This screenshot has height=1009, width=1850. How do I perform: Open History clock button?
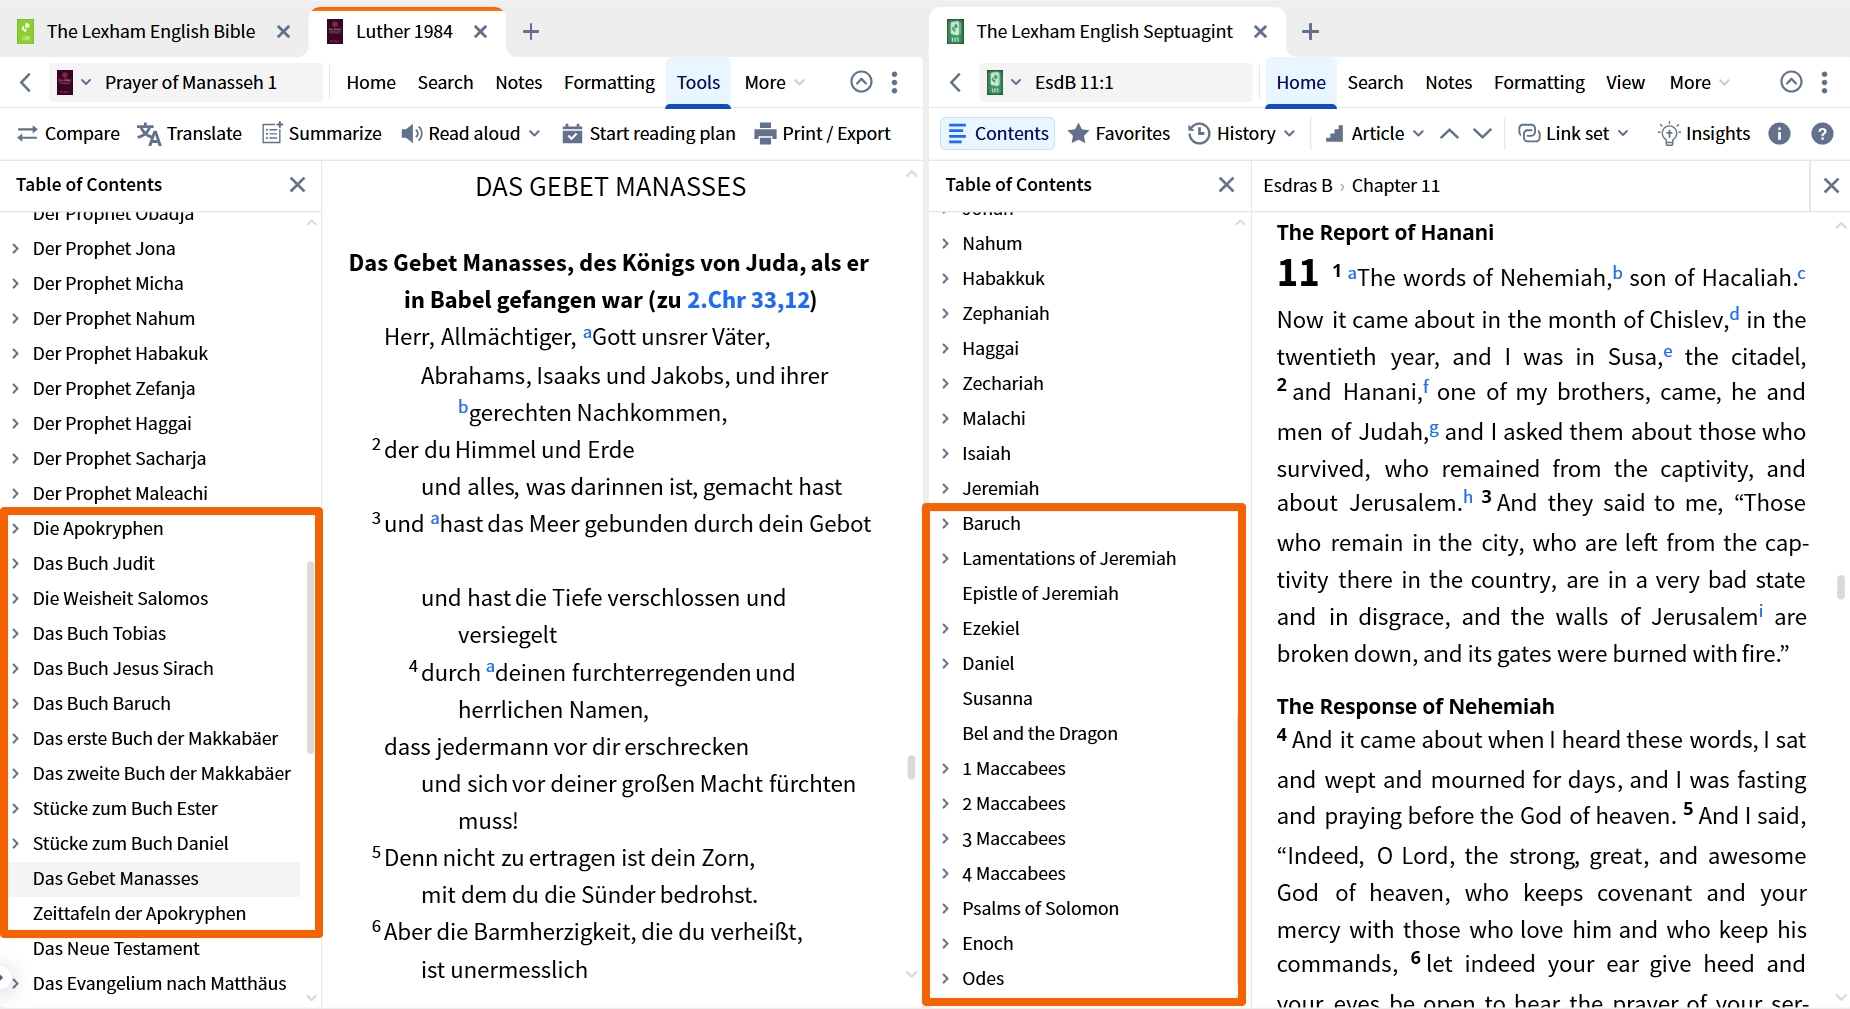click(x=1241, y=134)
